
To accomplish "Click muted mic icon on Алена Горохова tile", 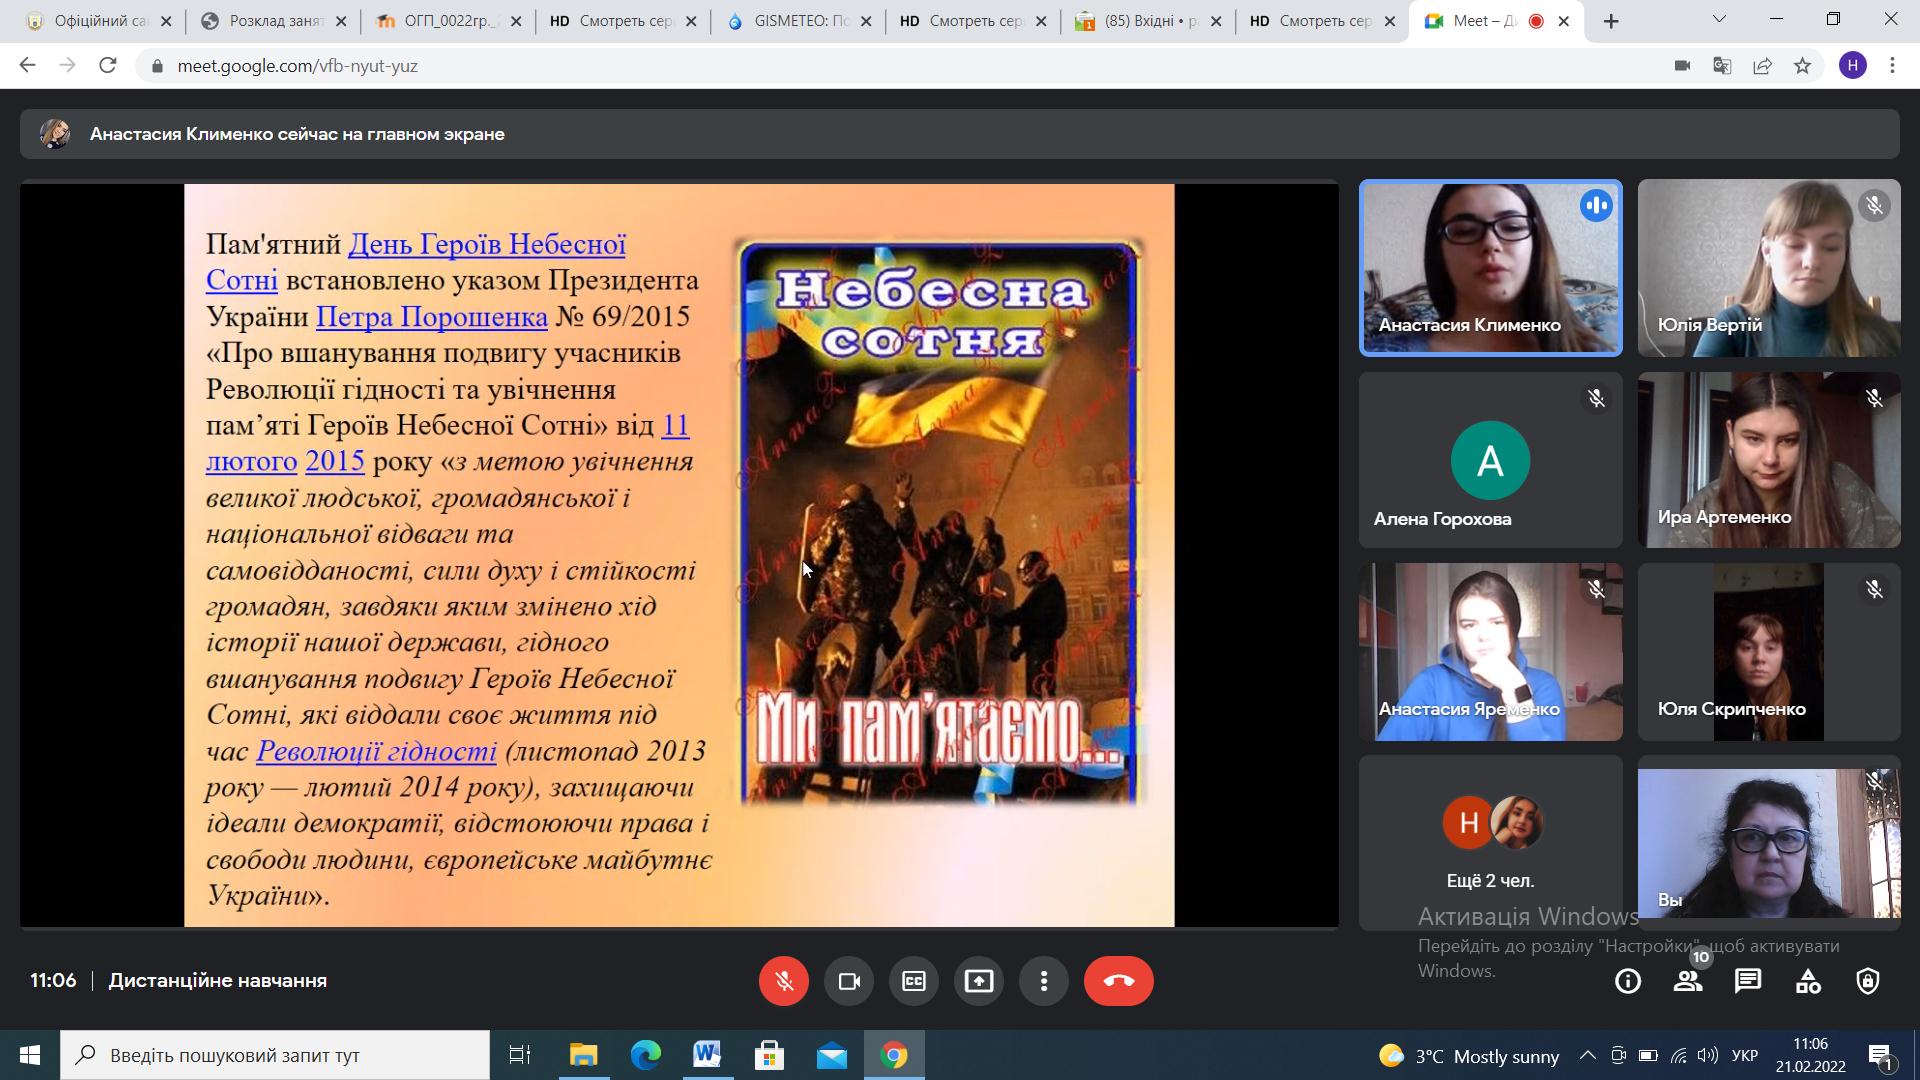I will (1596, 398).
